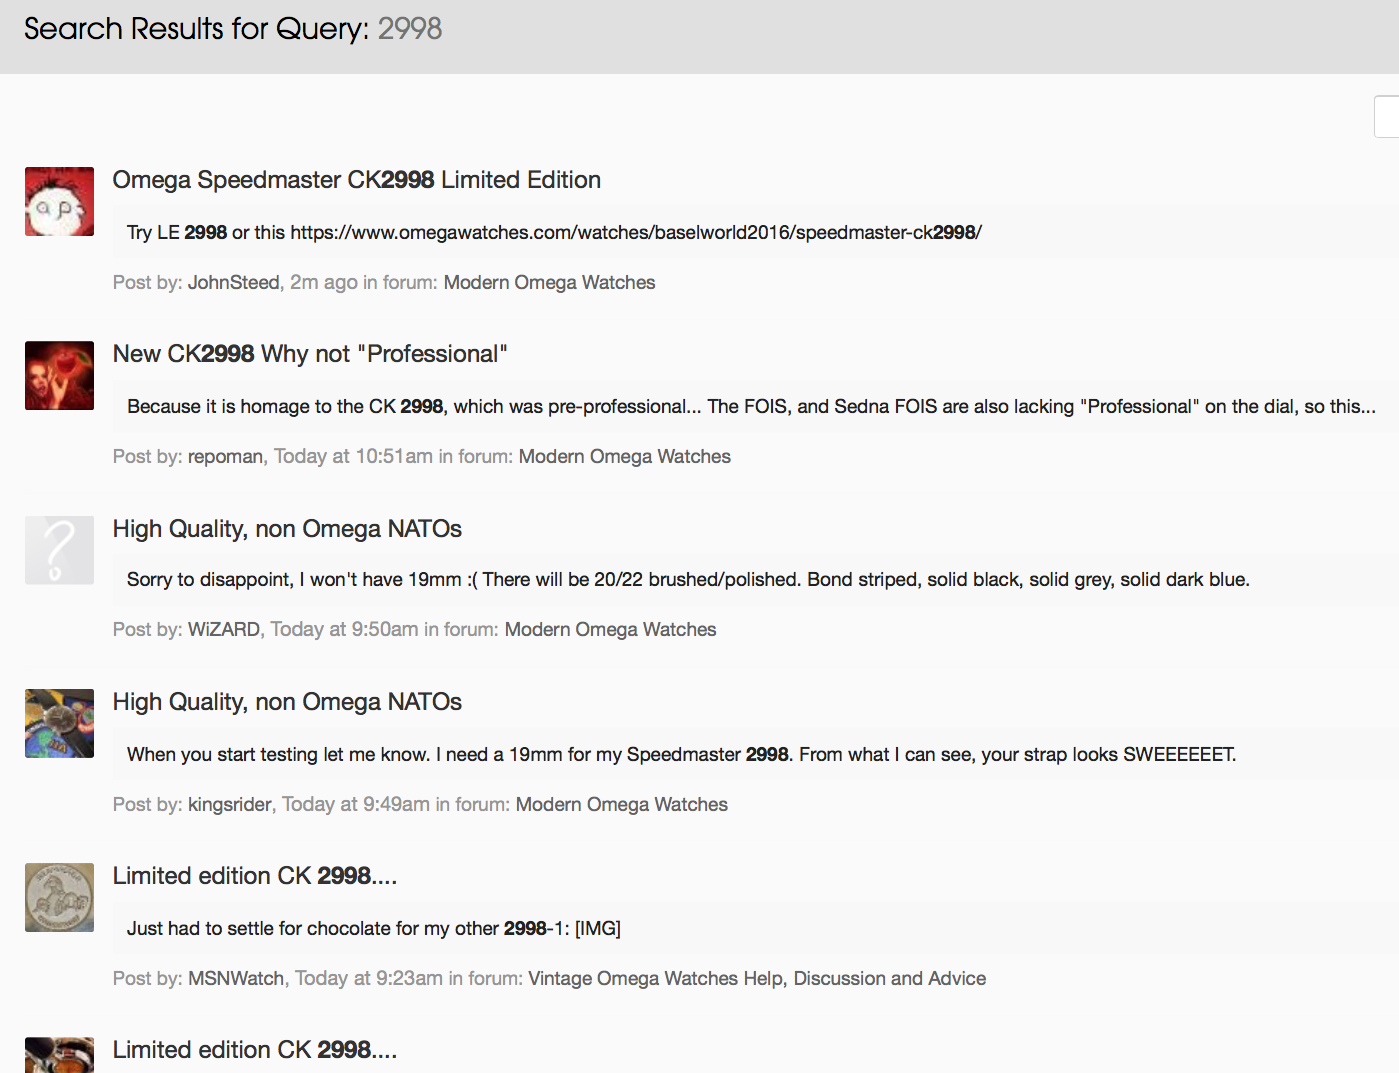
Task: Open the NATOs thread title above WiZARD's post
Action: pos(287,529)
